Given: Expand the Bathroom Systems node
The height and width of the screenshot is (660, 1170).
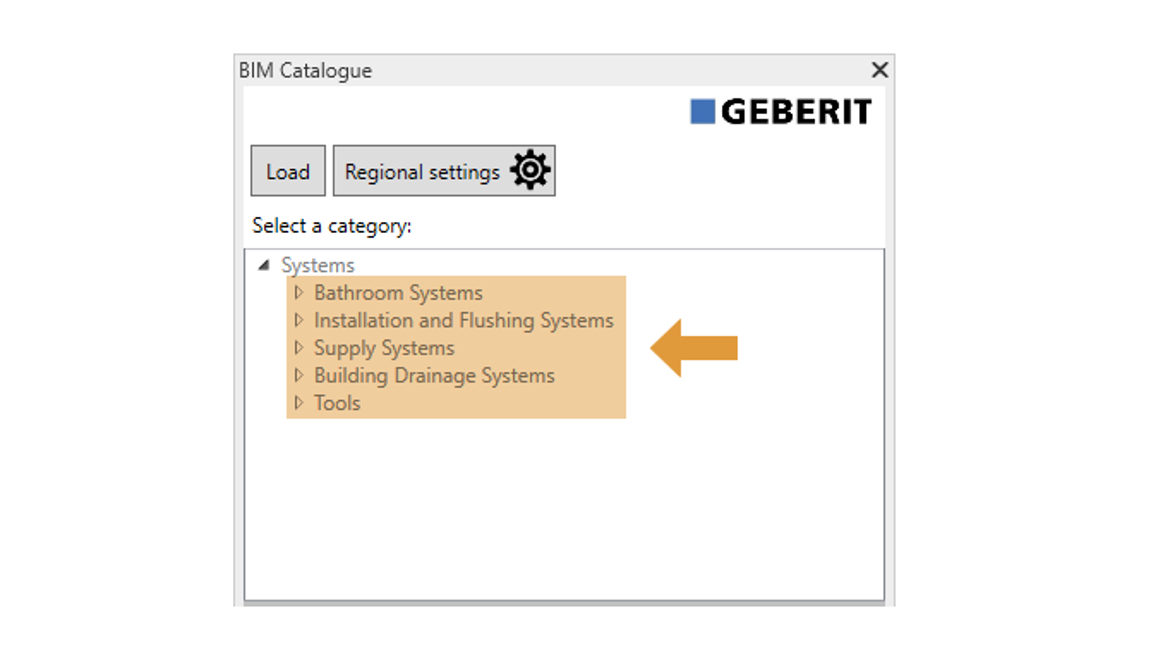Looking at the screenshot, I should (x=299, y=292).
